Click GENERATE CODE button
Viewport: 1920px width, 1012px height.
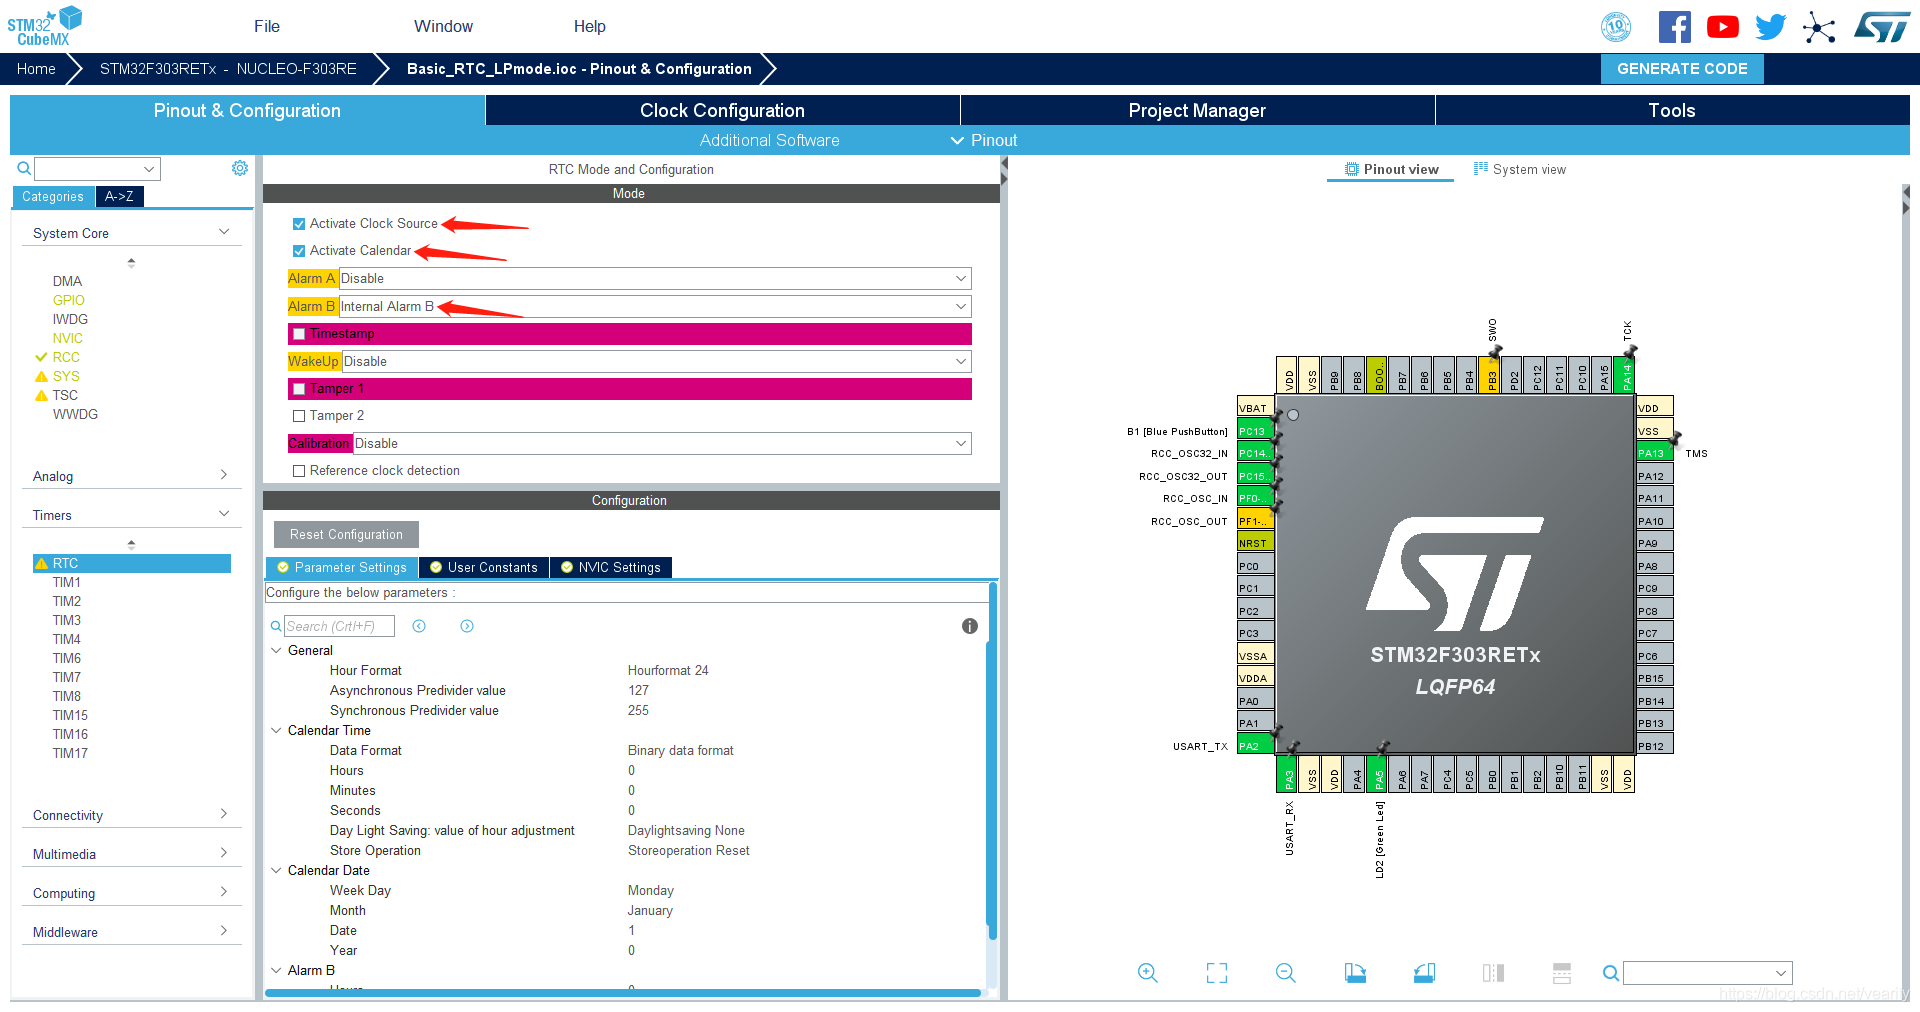(1682, 69)
